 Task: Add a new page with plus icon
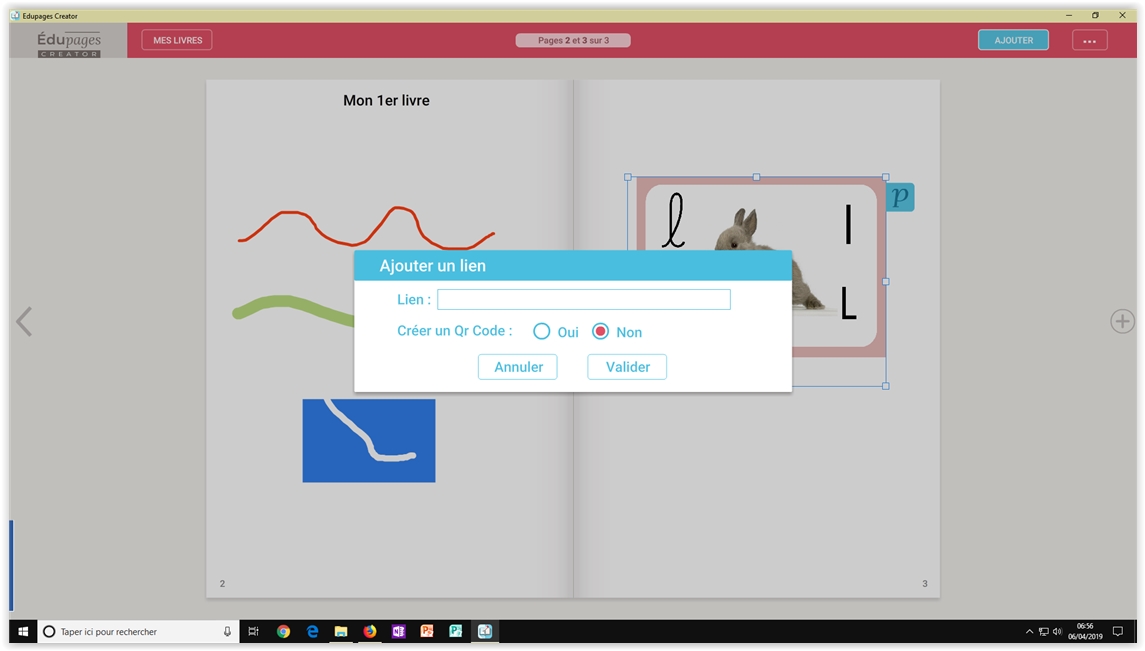(1122, 321)
